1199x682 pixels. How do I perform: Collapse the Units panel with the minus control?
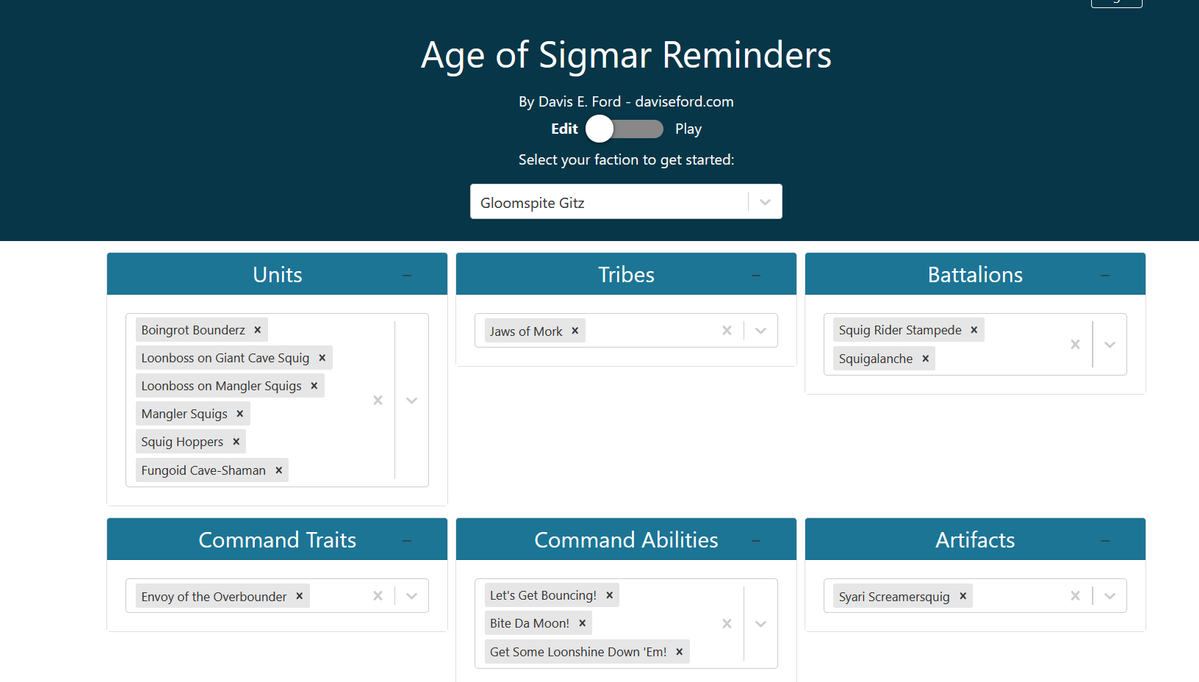click(x=406, y=273)
